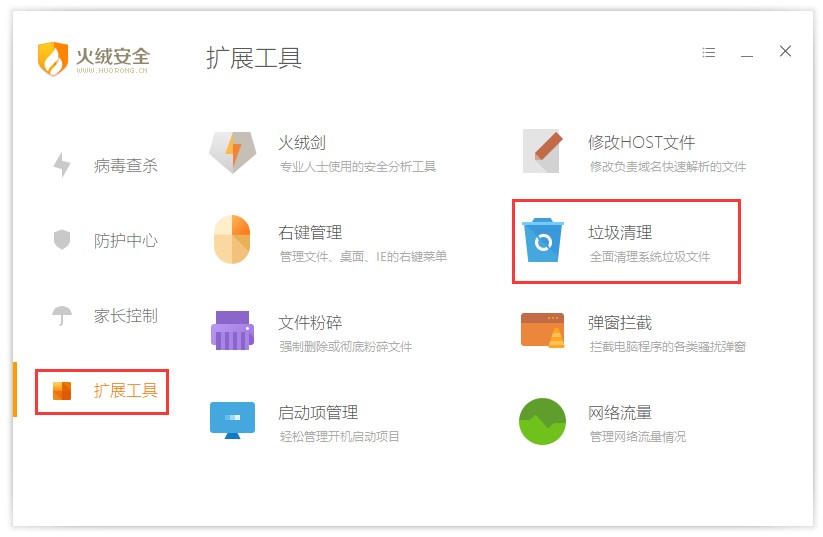Click the 启动项管理 title text
The width and height of the screenshot is (823, 537).
point(318,412)
